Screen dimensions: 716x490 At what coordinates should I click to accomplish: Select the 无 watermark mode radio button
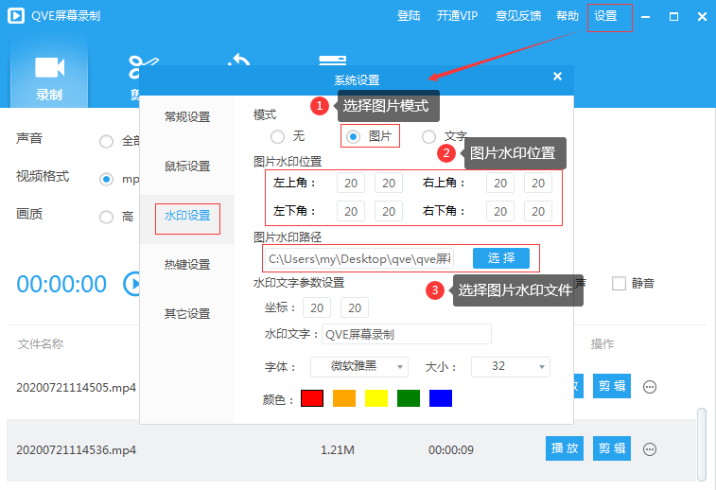pyautogui.click(x=277, y=136)
